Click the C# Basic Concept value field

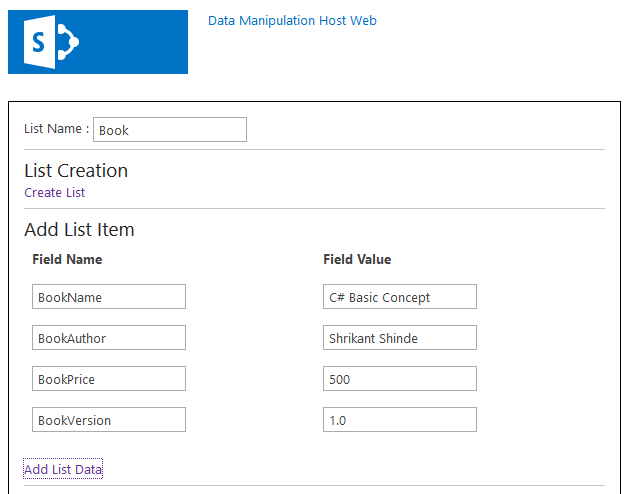click(x=400, y=297)
